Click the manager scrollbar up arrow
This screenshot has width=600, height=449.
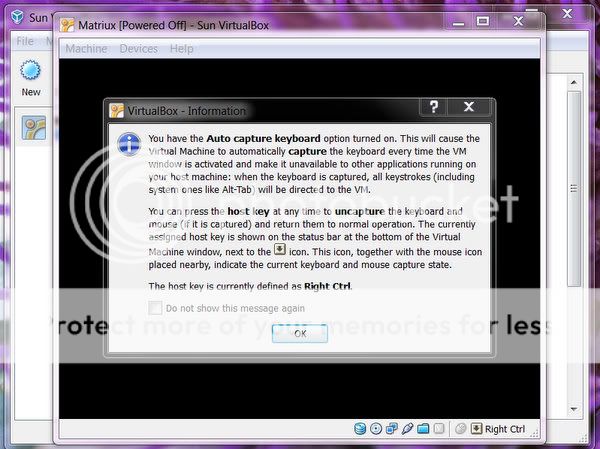pos(573,82)
